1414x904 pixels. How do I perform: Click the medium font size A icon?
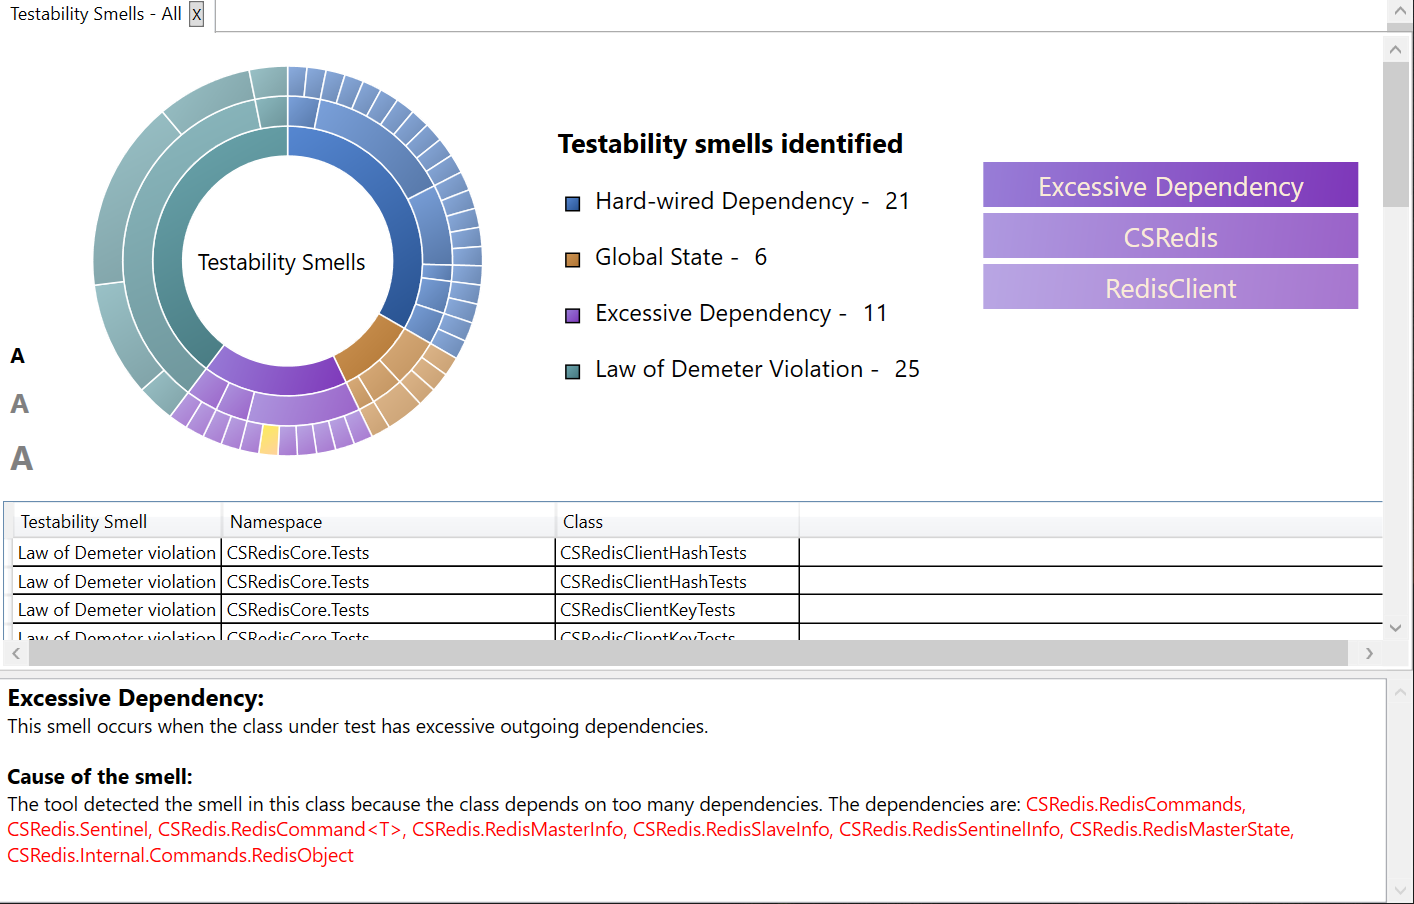coord(19,404)
